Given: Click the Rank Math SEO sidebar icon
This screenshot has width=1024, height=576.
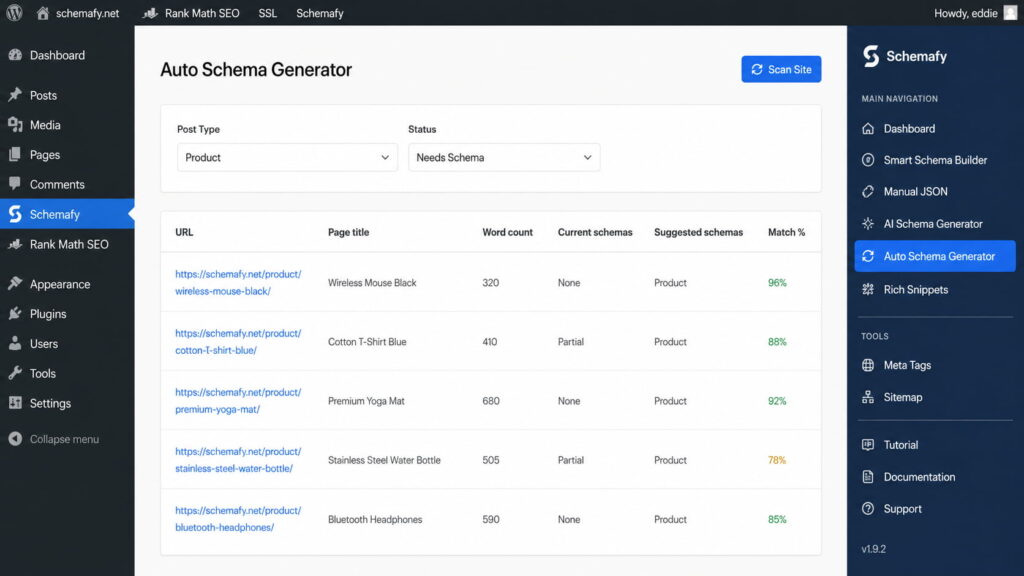Looking at the screenshot, I should pyautogui.click(x=15, y=244).
